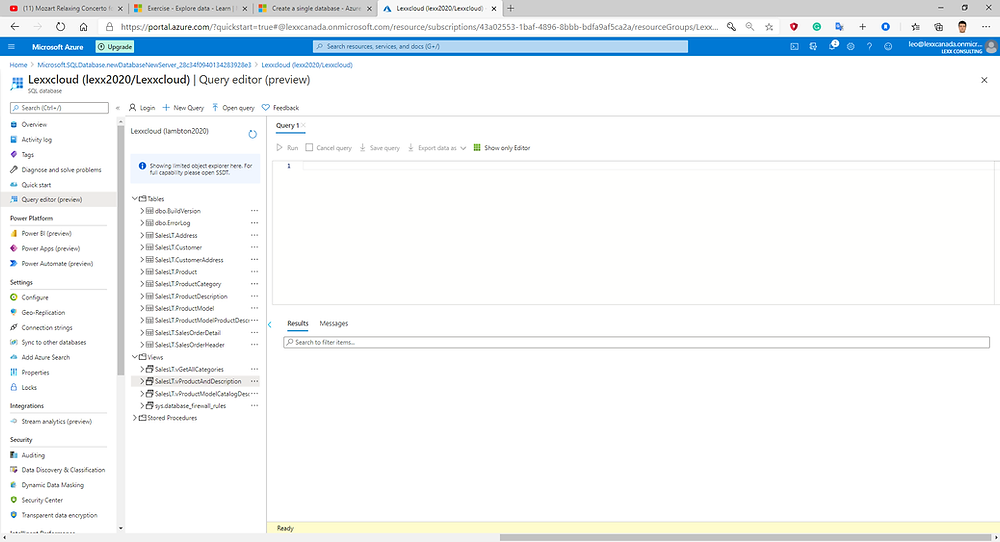
Task: Switch to the Messages tab
Action: tap(334, 323)
